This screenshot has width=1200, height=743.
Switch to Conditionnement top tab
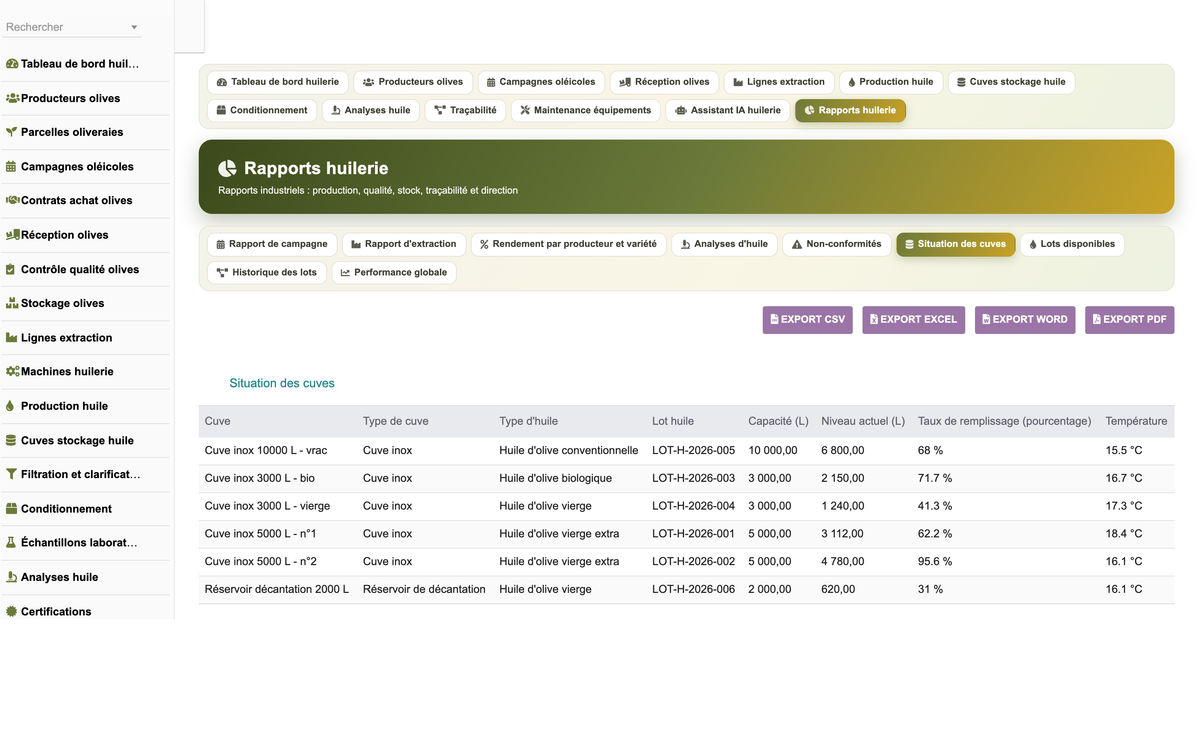[262, 110]
